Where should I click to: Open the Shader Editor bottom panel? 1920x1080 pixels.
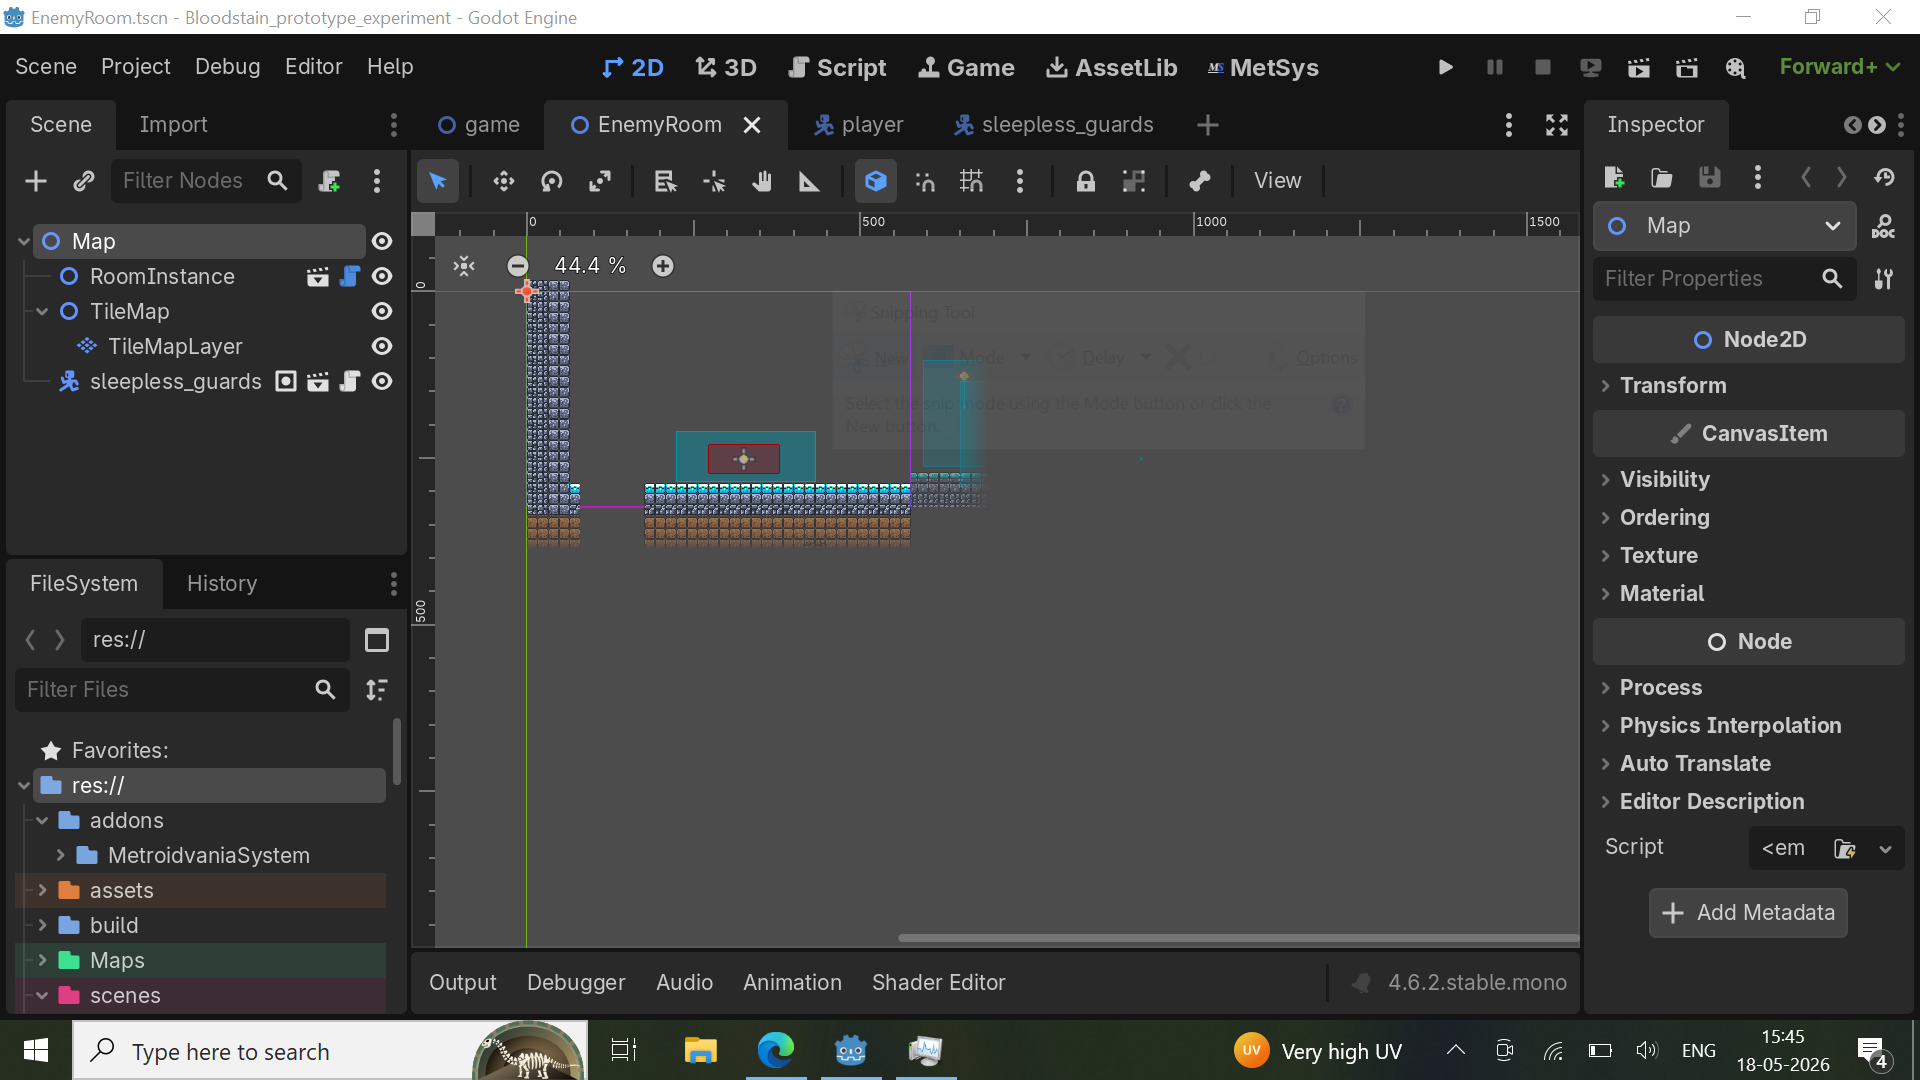tap(939, 983)
